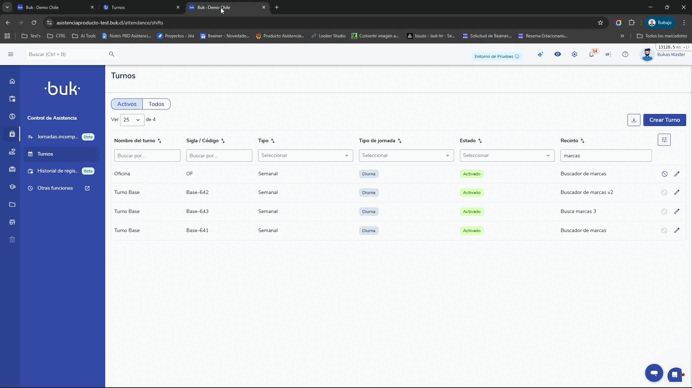Switch to first Buk - Demo Chile tab
This screenshot has height=388, width=692.
55,7
